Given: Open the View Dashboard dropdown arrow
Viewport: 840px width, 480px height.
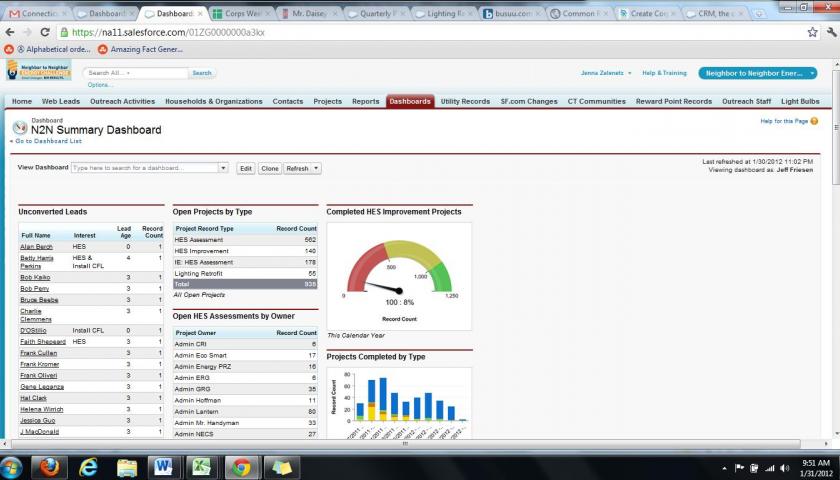Looking at the screenshot, I should 223,168.
